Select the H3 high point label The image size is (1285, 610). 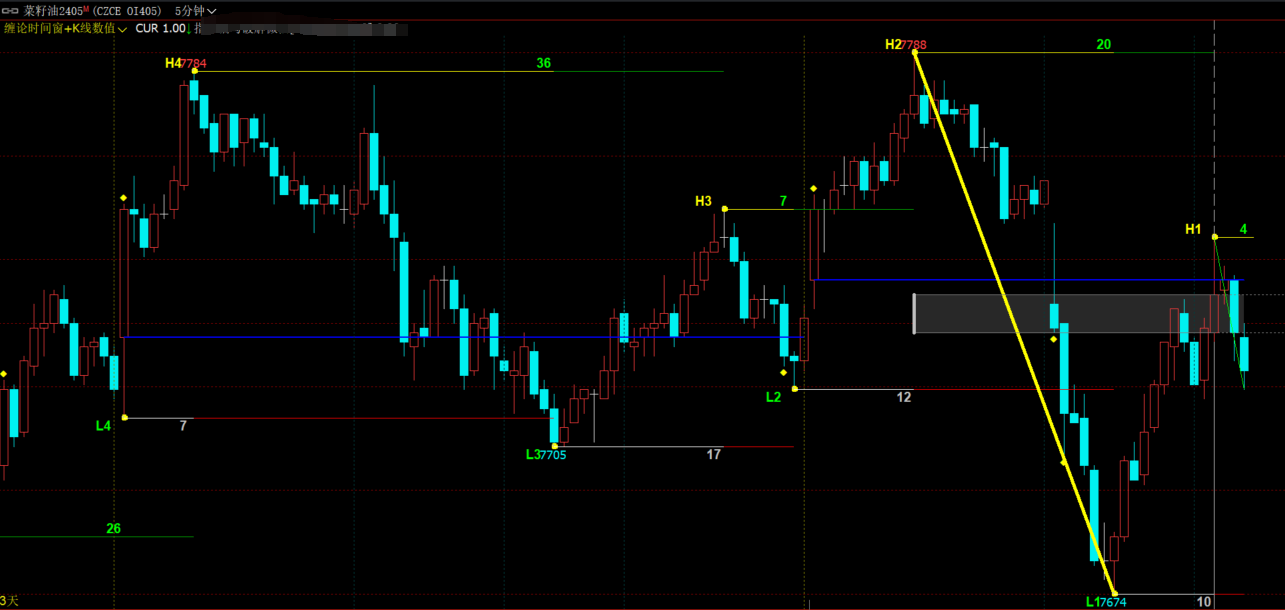coord(703,201)
